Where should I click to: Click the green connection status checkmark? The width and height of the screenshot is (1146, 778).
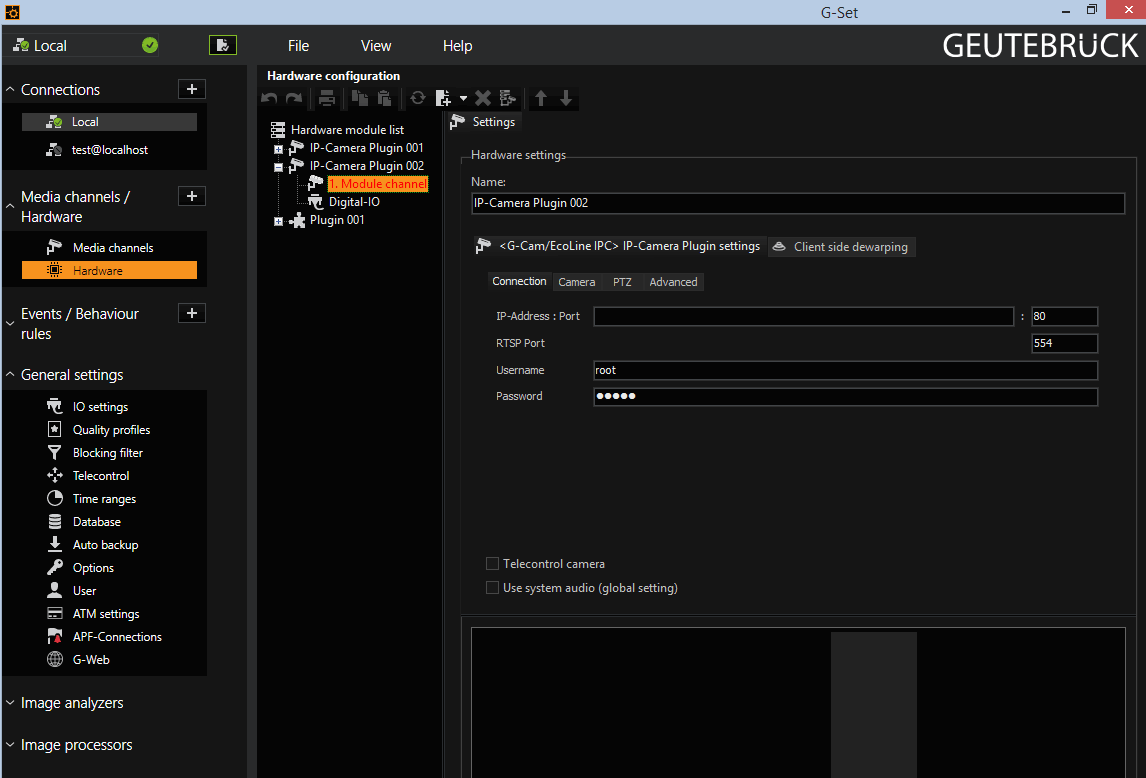[x=150, y=45]
